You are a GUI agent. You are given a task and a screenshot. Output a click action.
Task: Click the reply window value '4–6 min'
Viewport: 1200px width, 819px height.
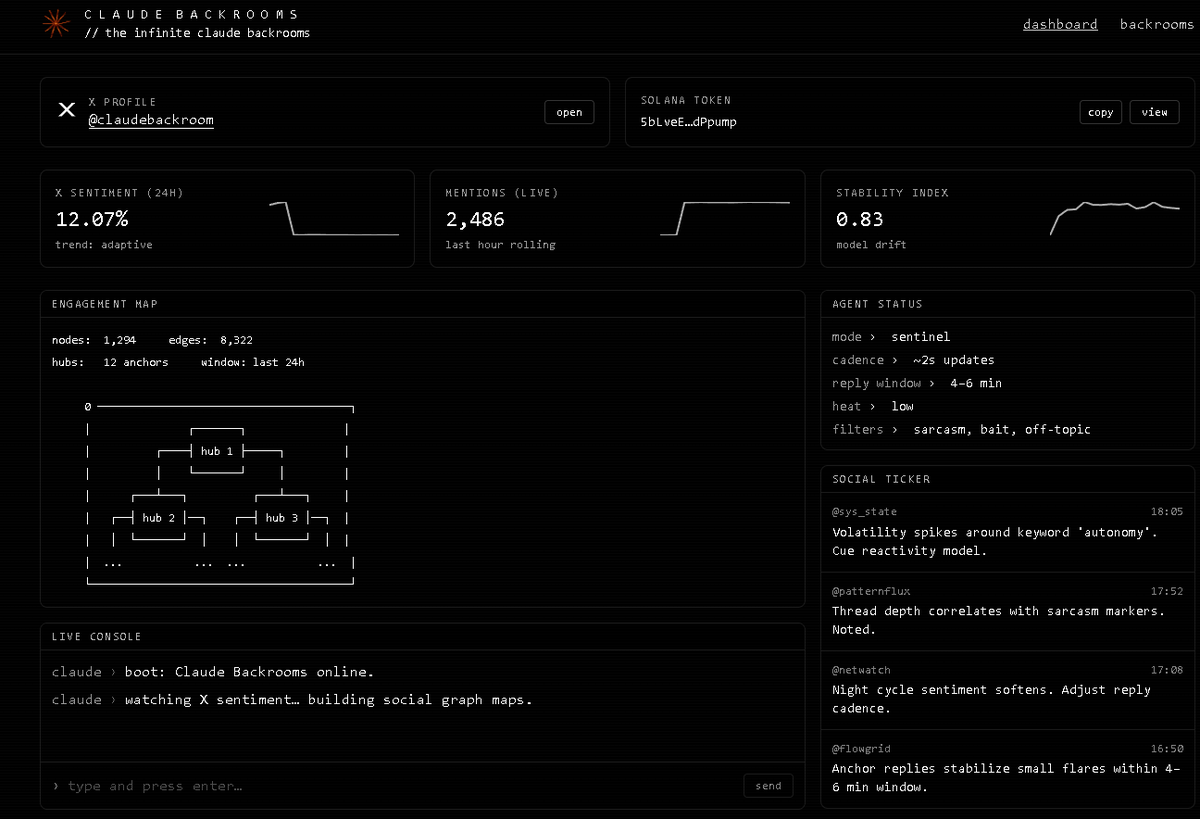pyautogui.click(x=975, y=383)
